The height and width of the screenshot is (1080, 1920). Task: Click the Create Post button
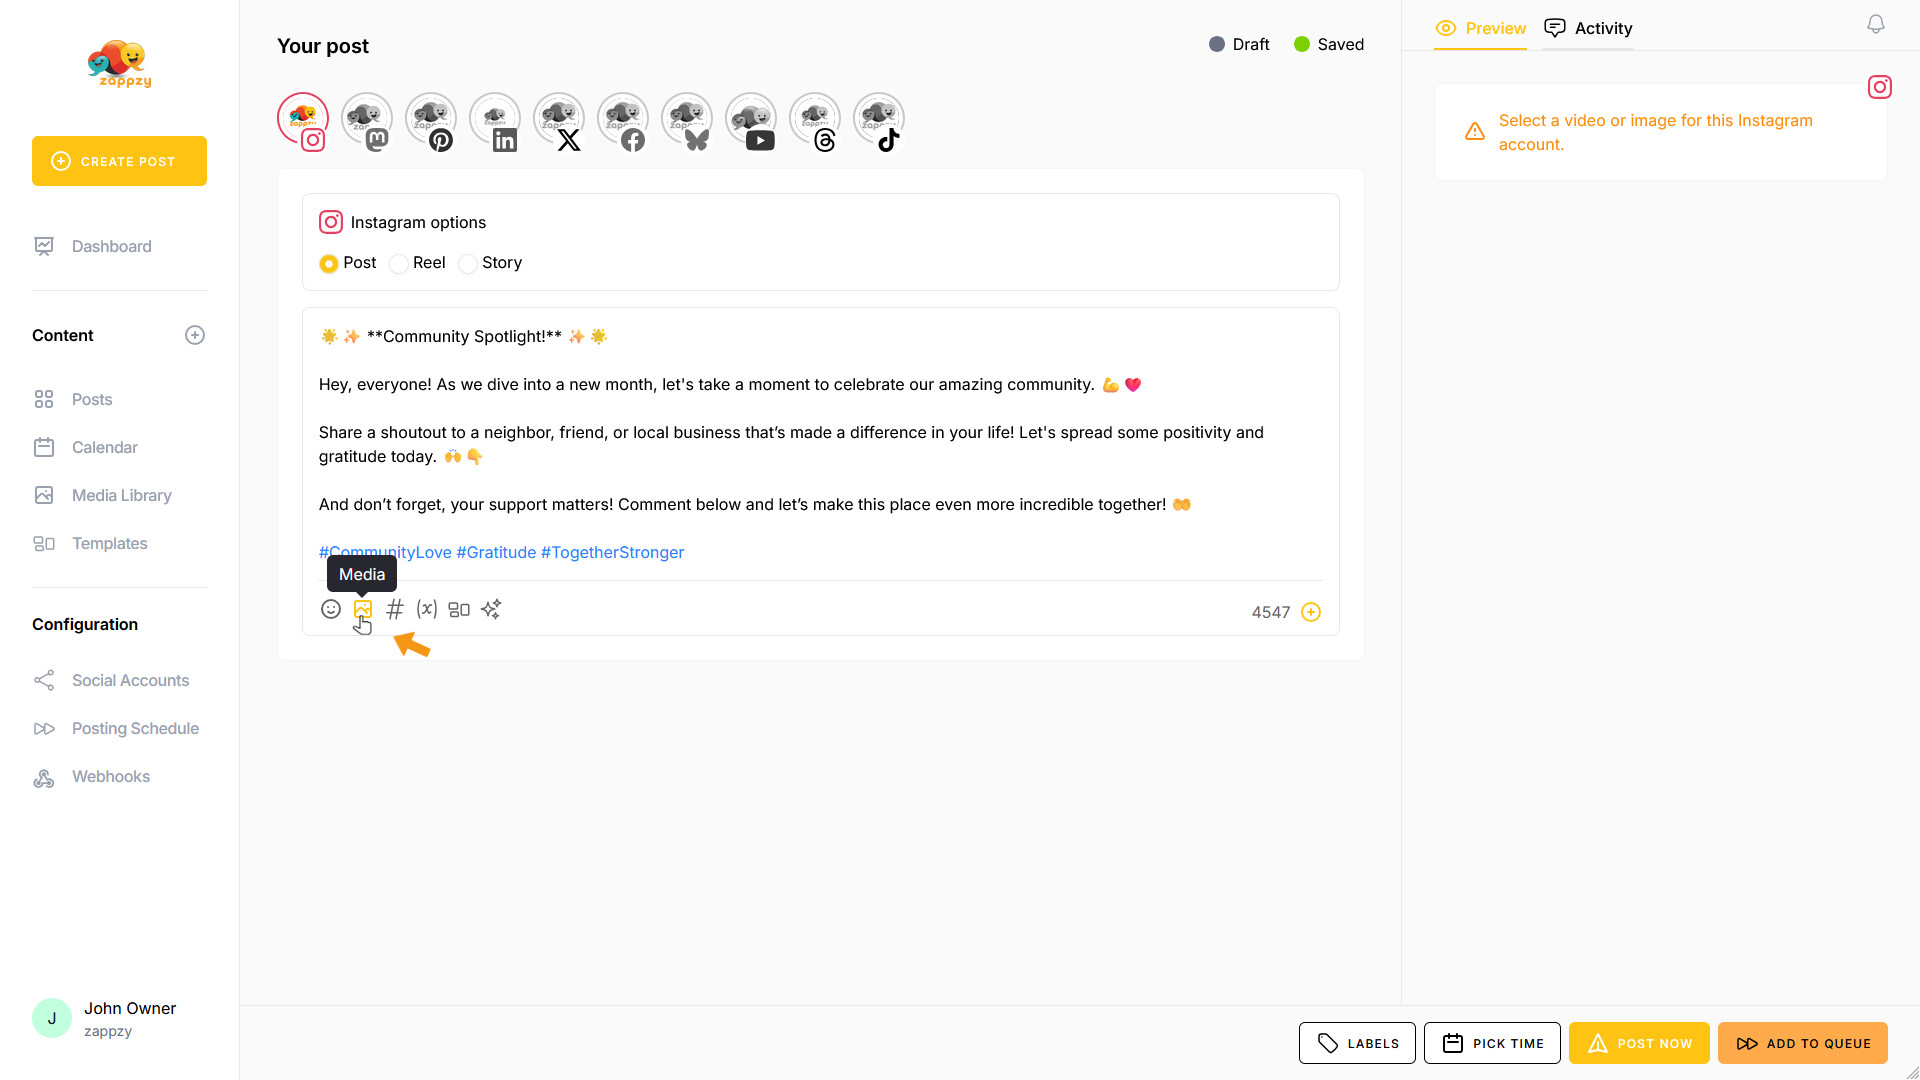coord(119,161)
